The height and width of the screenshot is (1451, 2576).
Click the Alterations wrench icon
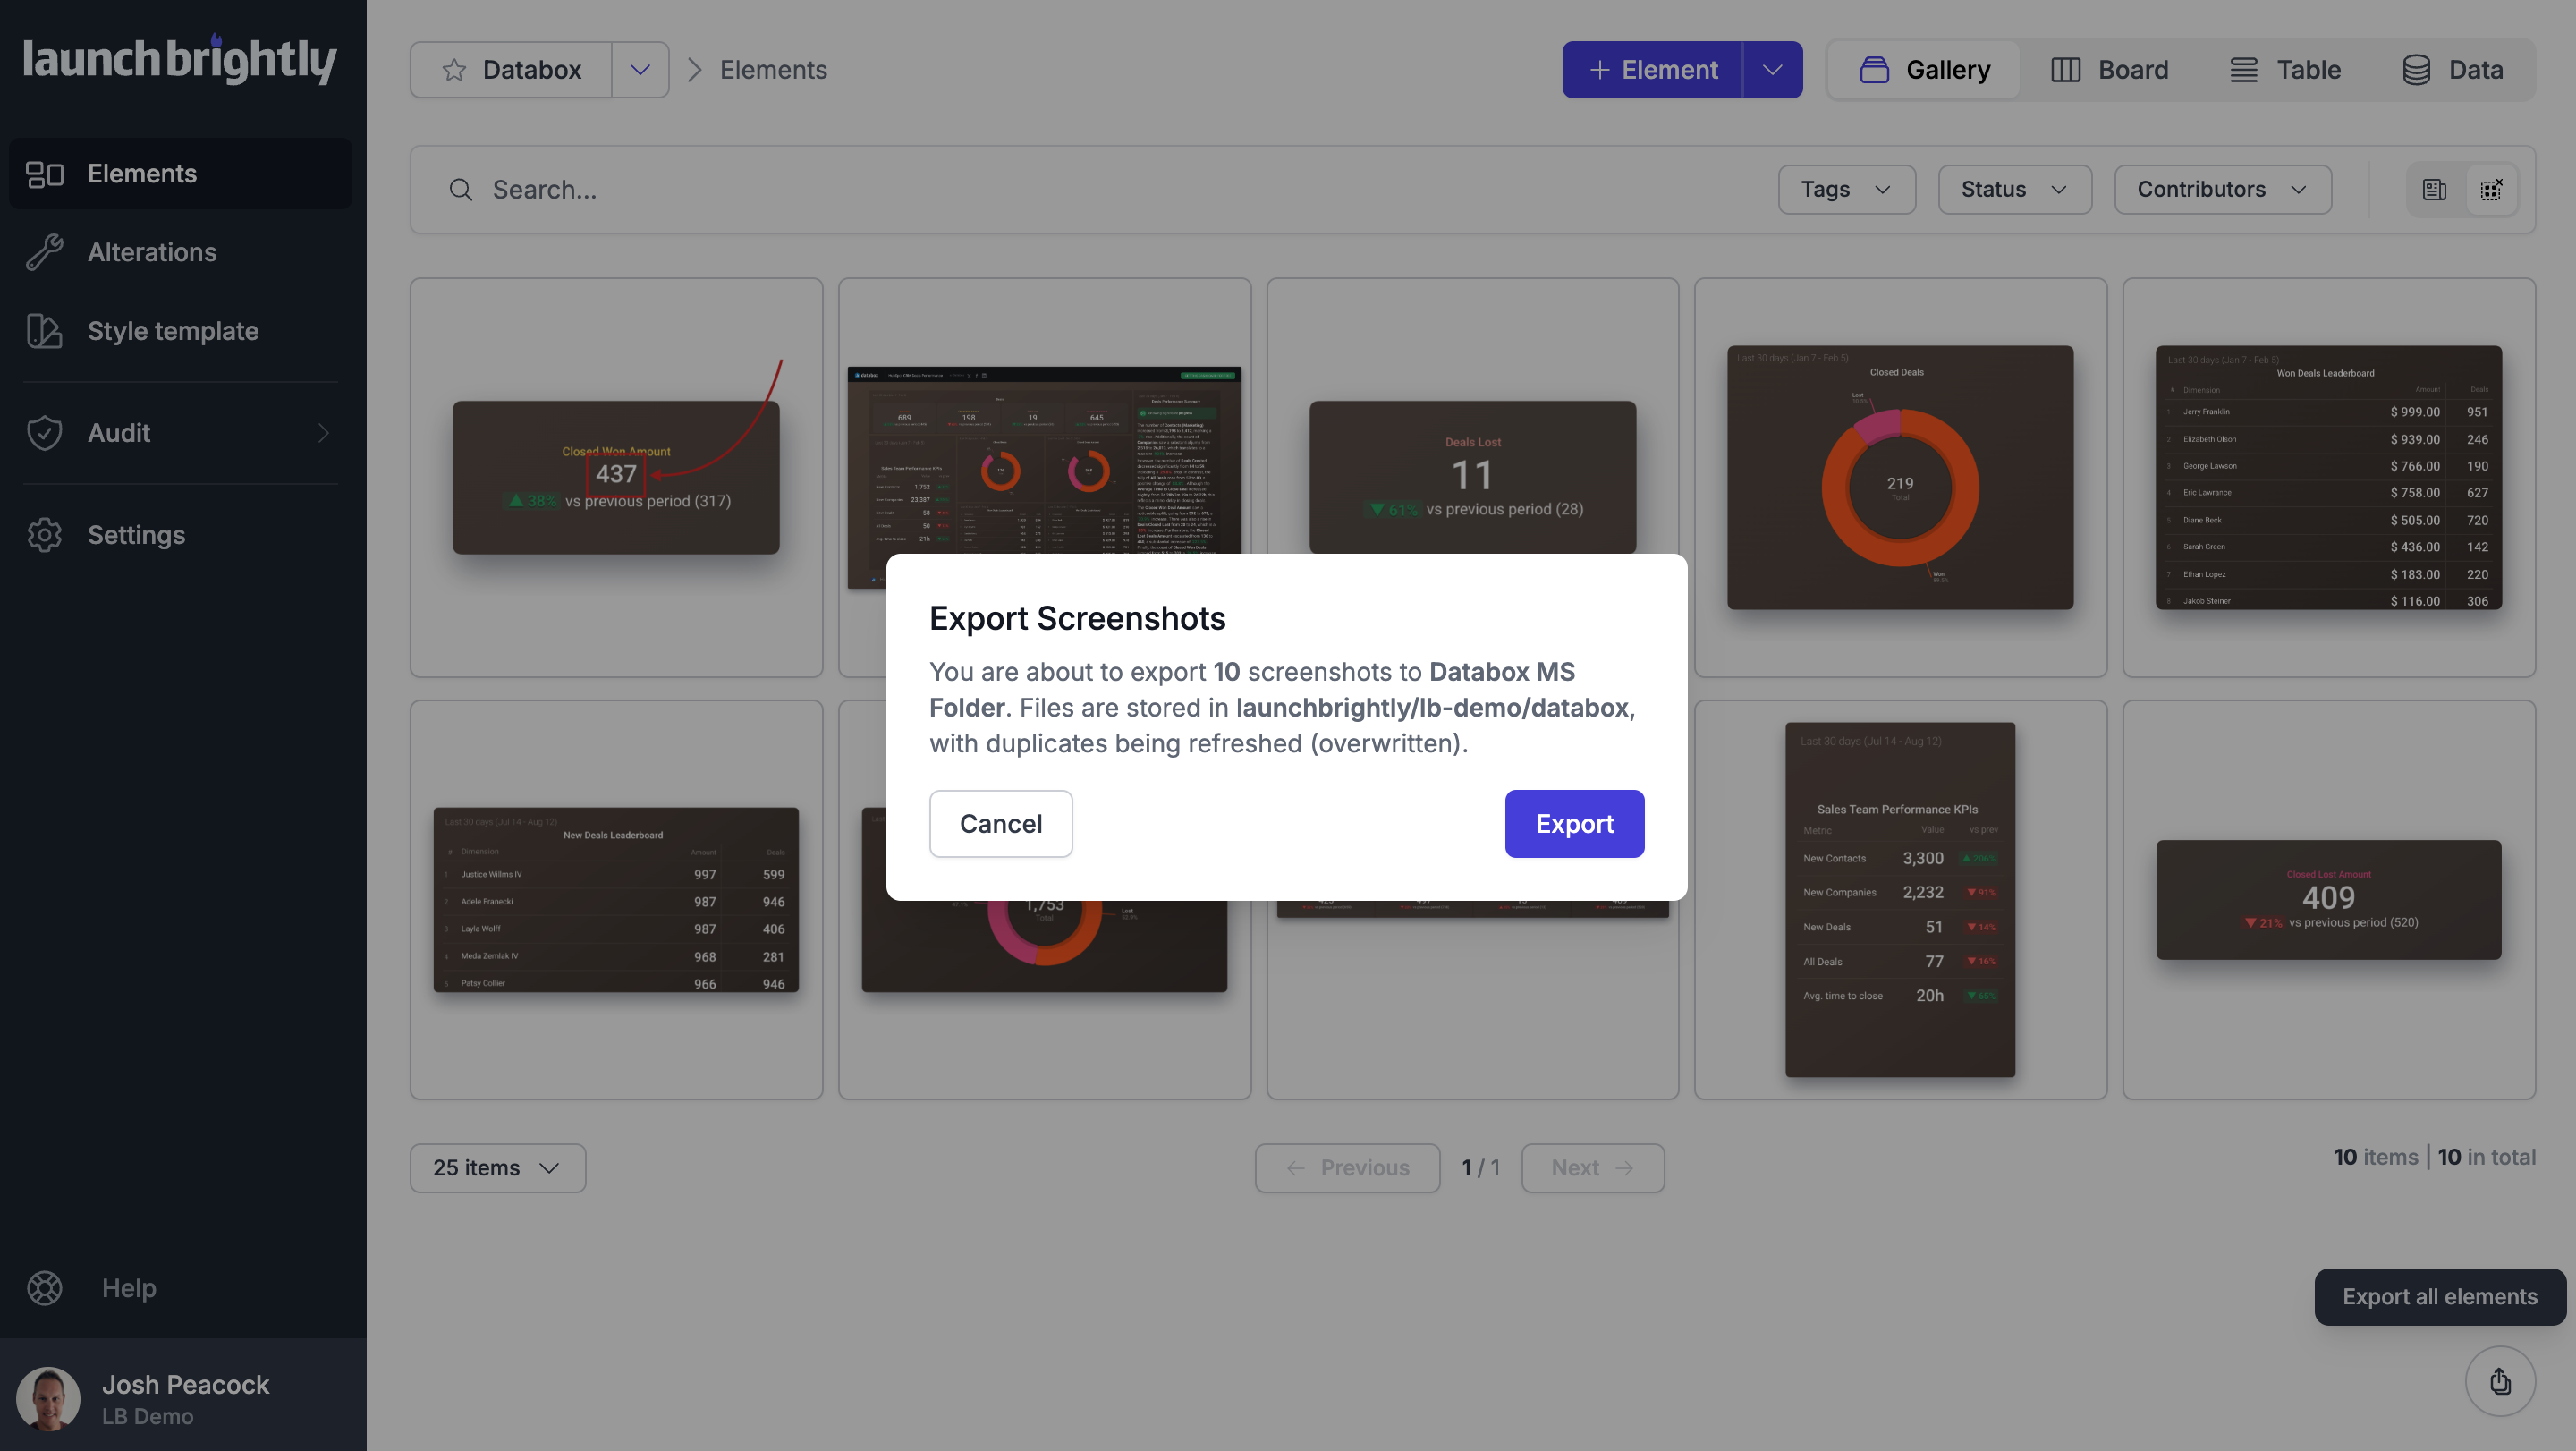(45, 252)
